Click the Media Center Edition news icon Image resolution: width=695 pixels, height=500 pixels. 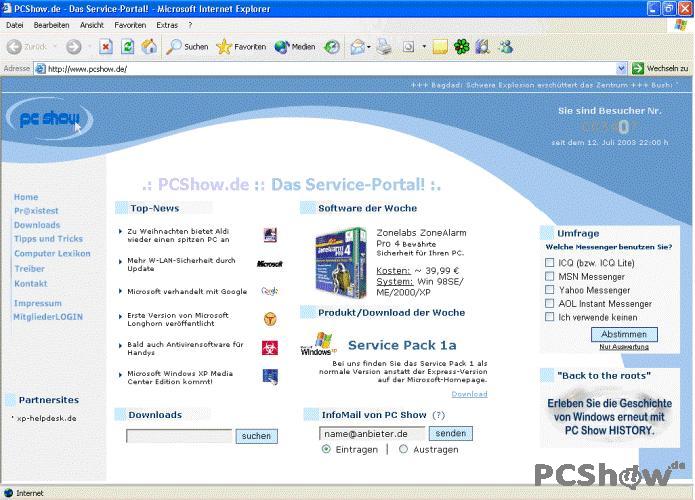tap(270, 377)
